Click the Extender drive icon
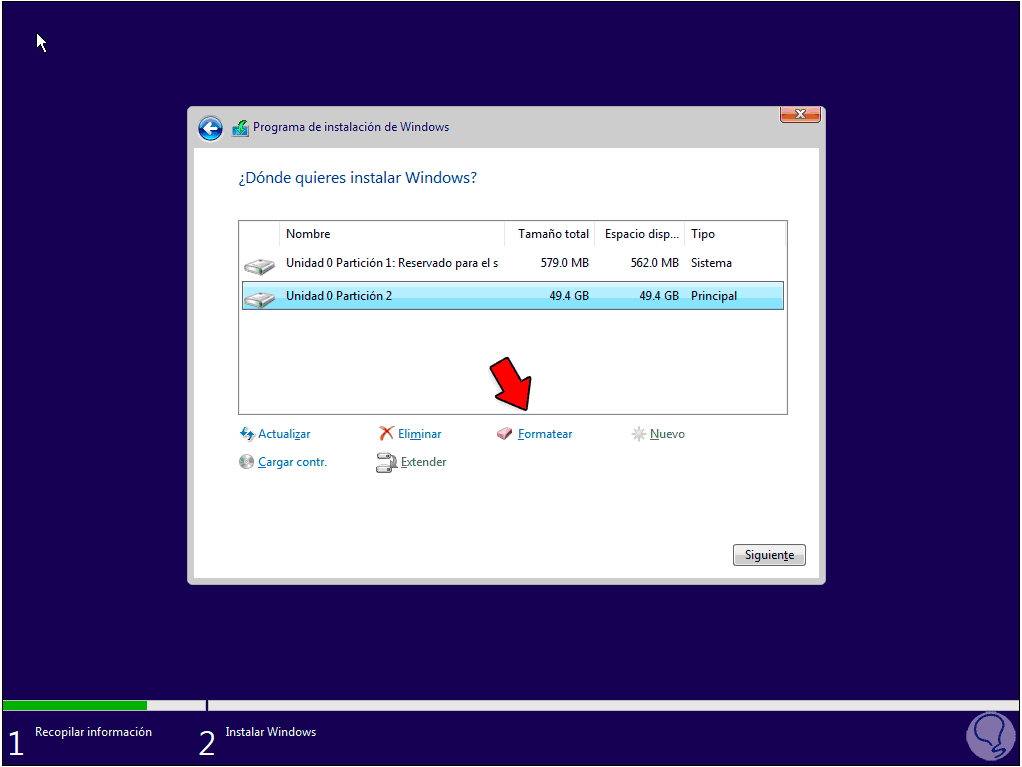The width and height of the screenshot is (1022, 767). coord(387,462)
